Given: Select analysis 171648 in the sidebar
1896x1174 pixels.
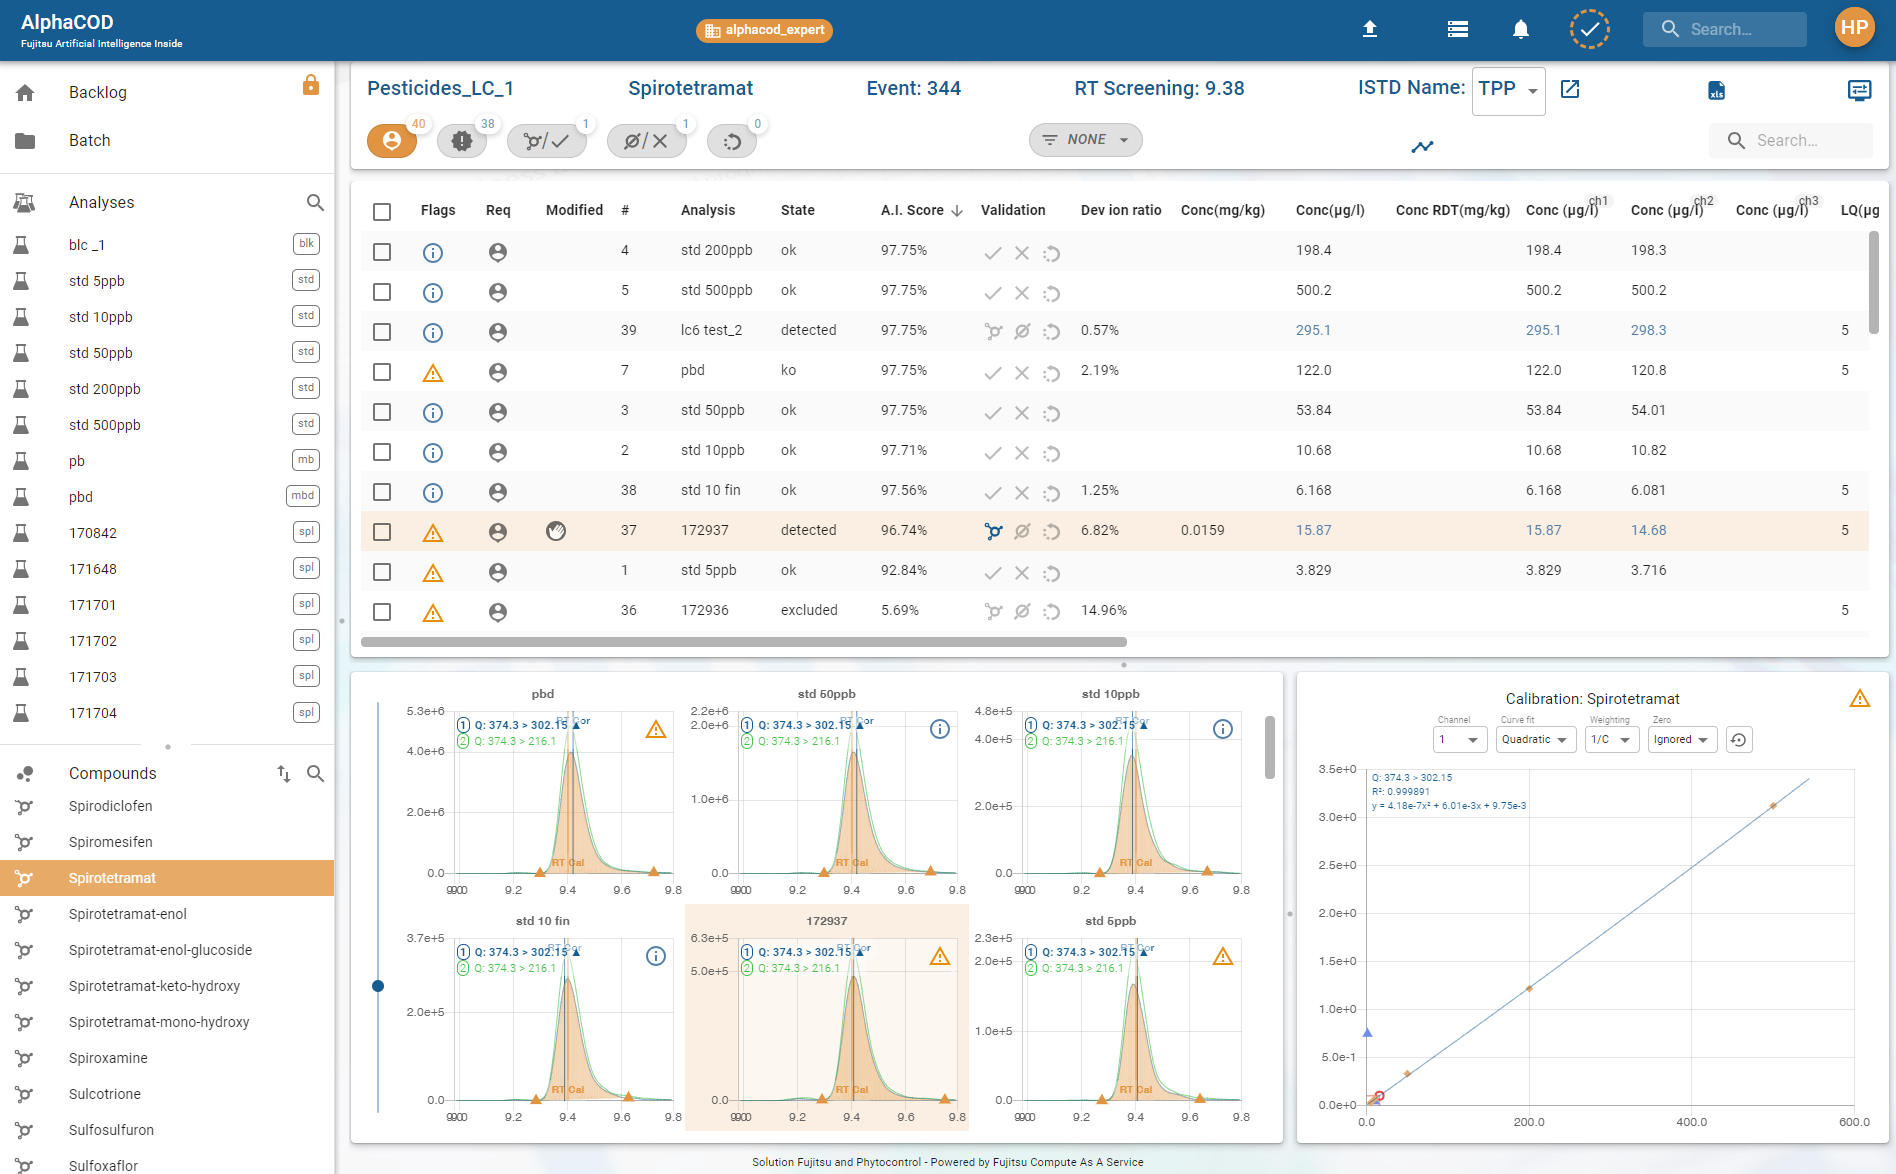Looking at the screenshot, I should 93,569.
